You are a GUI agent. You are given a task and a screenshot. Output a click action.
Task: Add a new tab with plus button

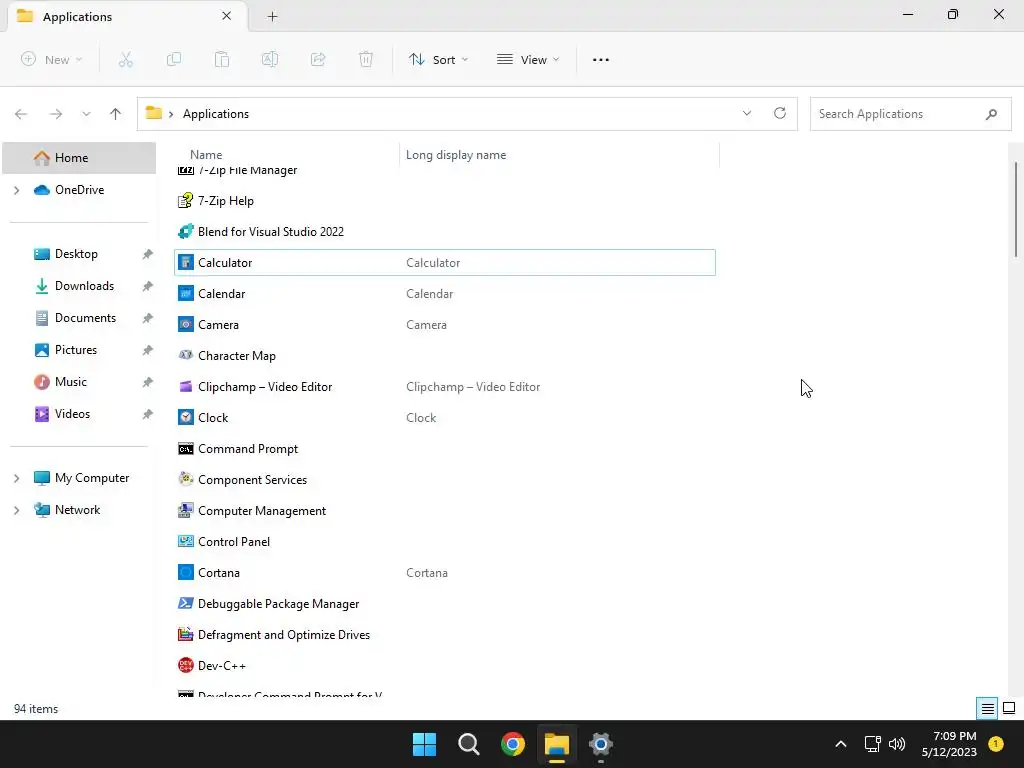tap(272, 16)
